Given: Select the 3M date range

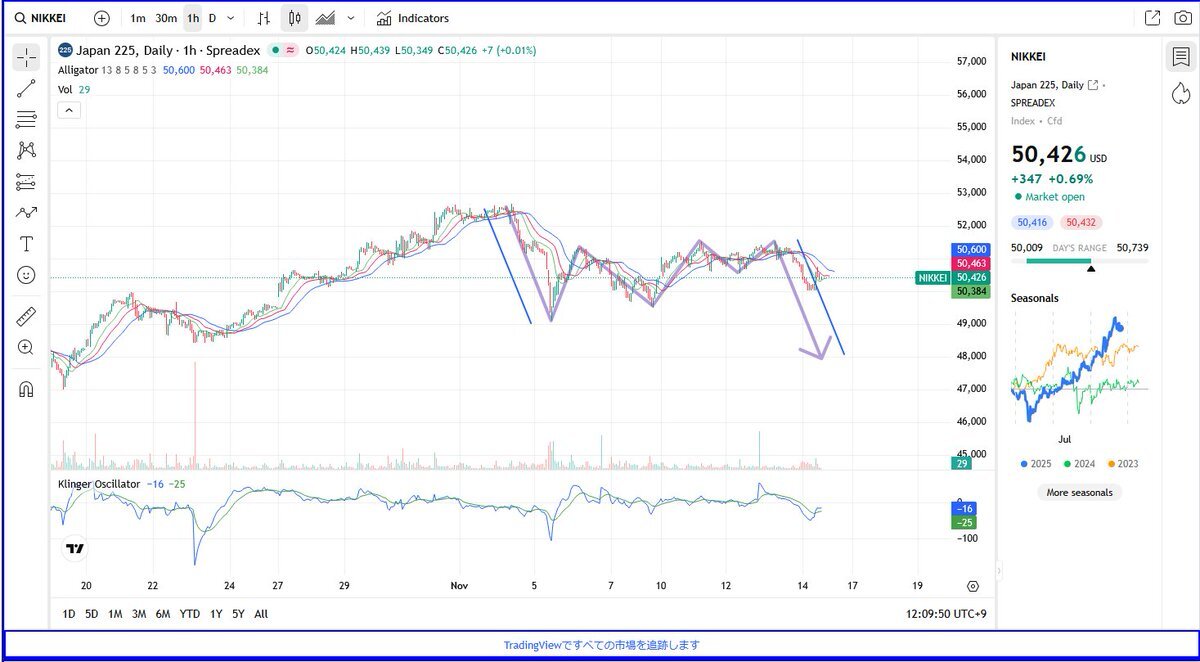Looking at the screenshot, I should [139, 614].
